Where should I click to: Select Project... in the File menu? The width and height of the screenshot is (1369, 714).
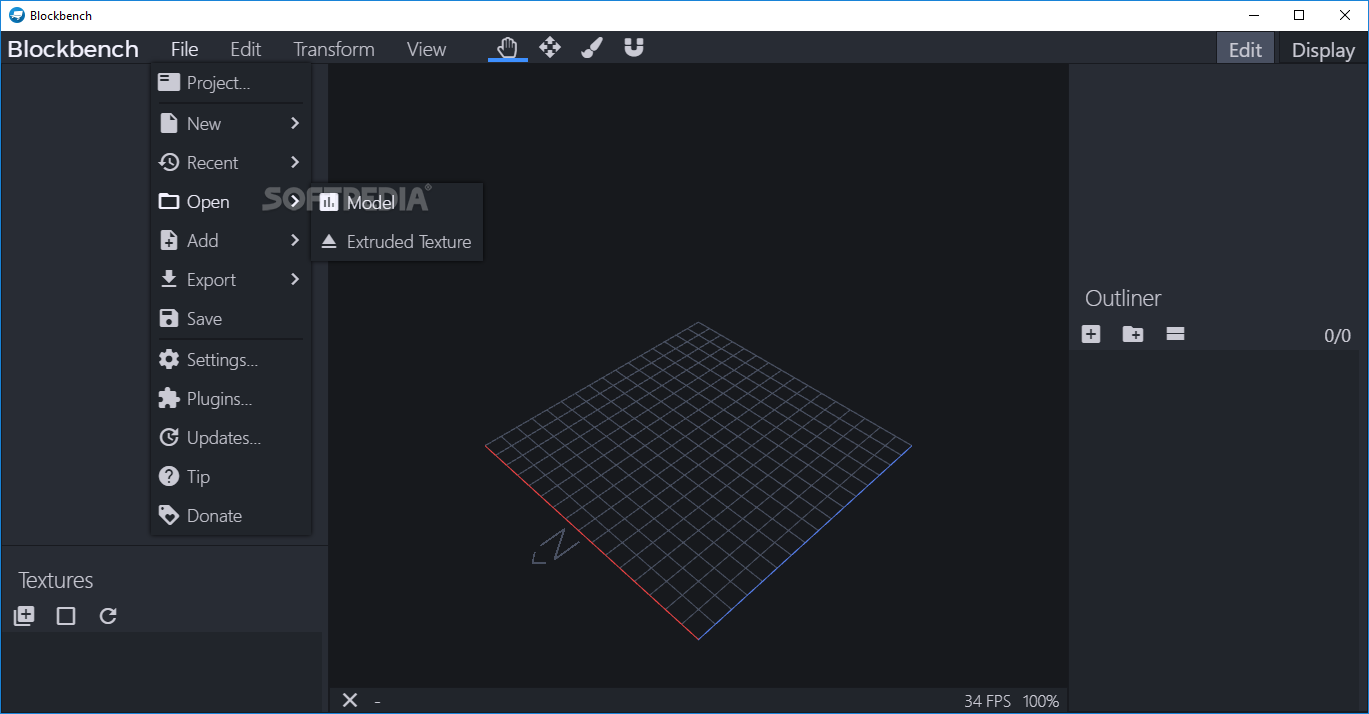coord(231,83)
